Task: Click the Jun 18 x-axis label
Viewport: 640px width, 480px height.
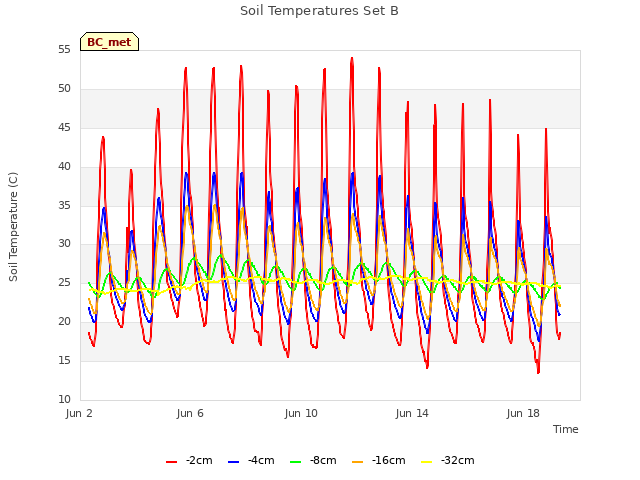Action: coord(523,413)
